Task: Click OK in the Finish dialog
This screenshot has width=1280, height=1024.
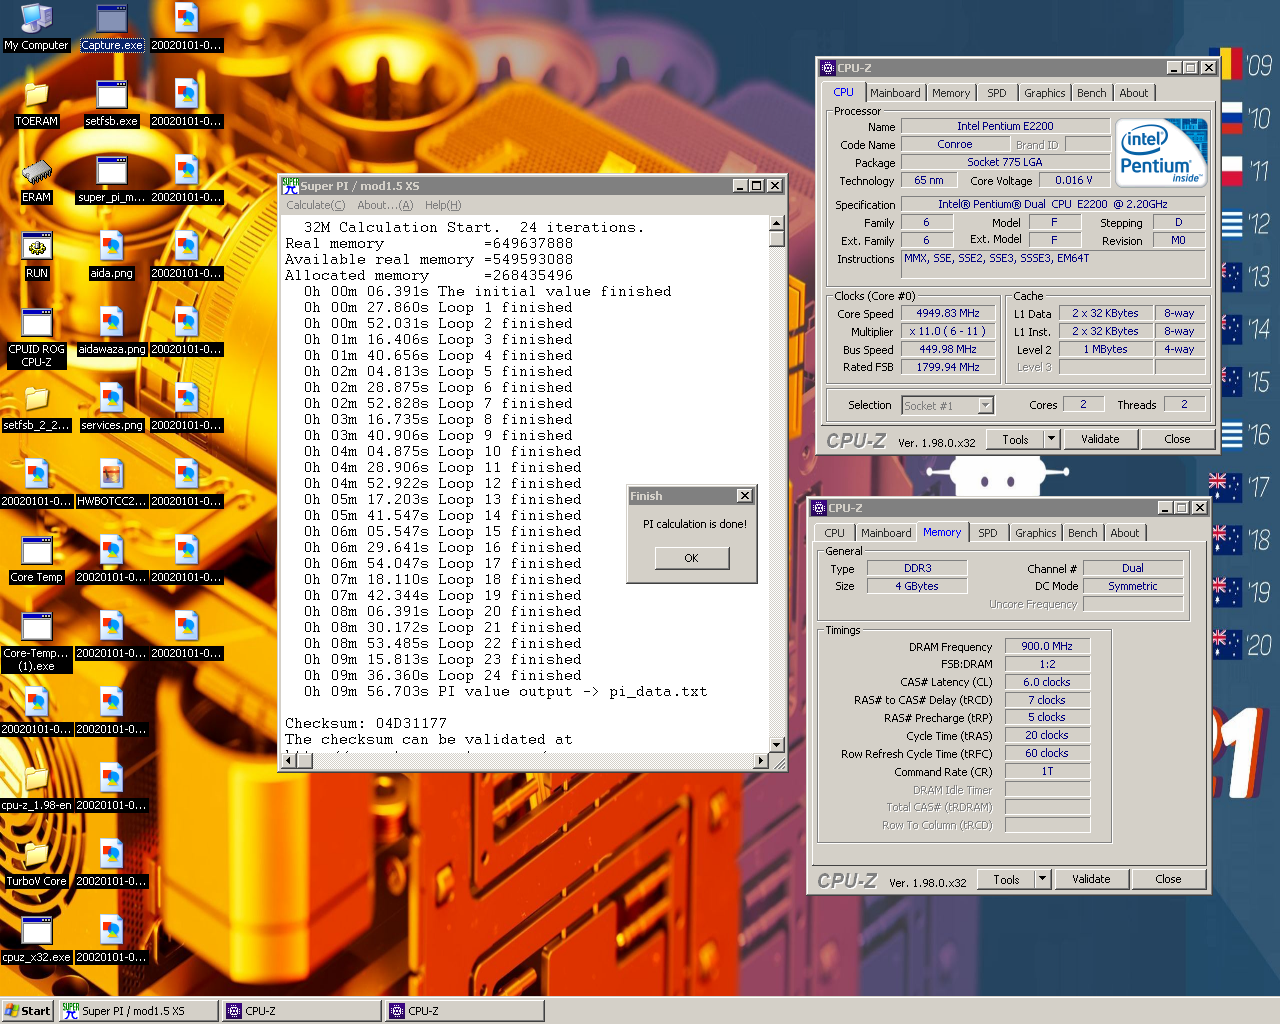Action: coord(692,558)
